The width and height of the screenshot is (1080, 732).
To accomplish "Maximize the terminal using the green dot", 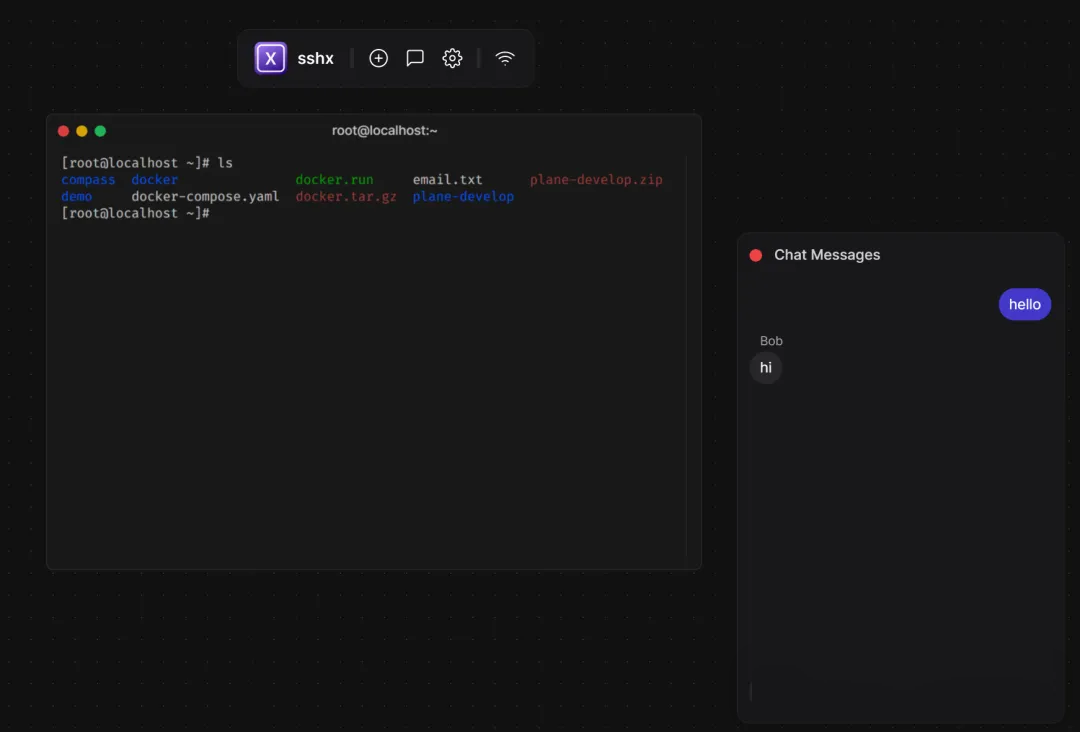I will [100, 131].
